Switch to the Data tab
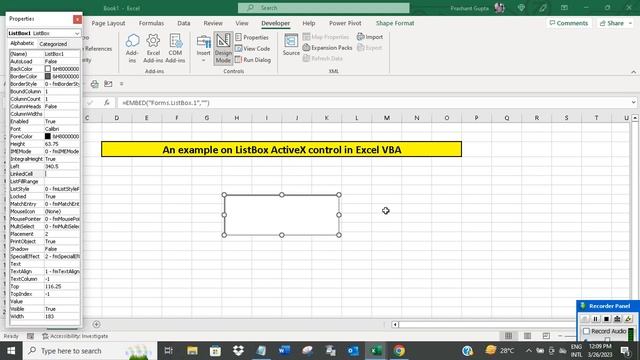The width and height of the screenshot is (640, 360). 184,23
